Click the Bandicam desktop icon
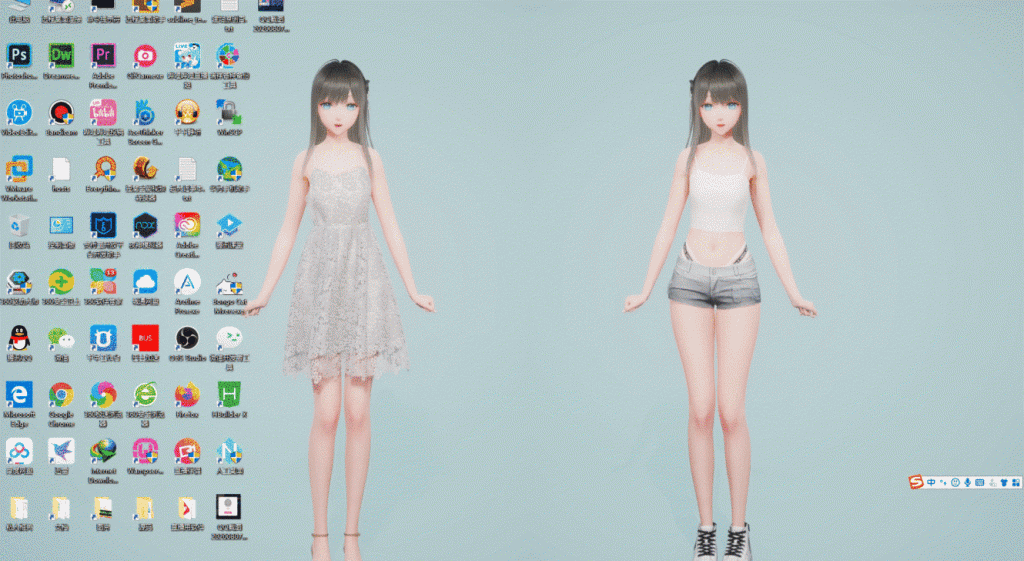This screenshot has width=1024, height=561. coord(61,113)
